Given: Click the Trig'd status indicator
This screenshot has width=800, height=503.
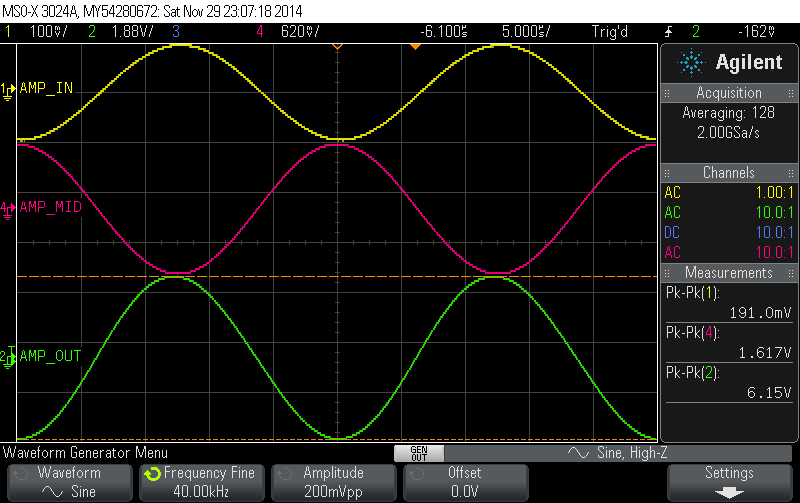Looking at the screenshot, I should click(x=610, y=32).
